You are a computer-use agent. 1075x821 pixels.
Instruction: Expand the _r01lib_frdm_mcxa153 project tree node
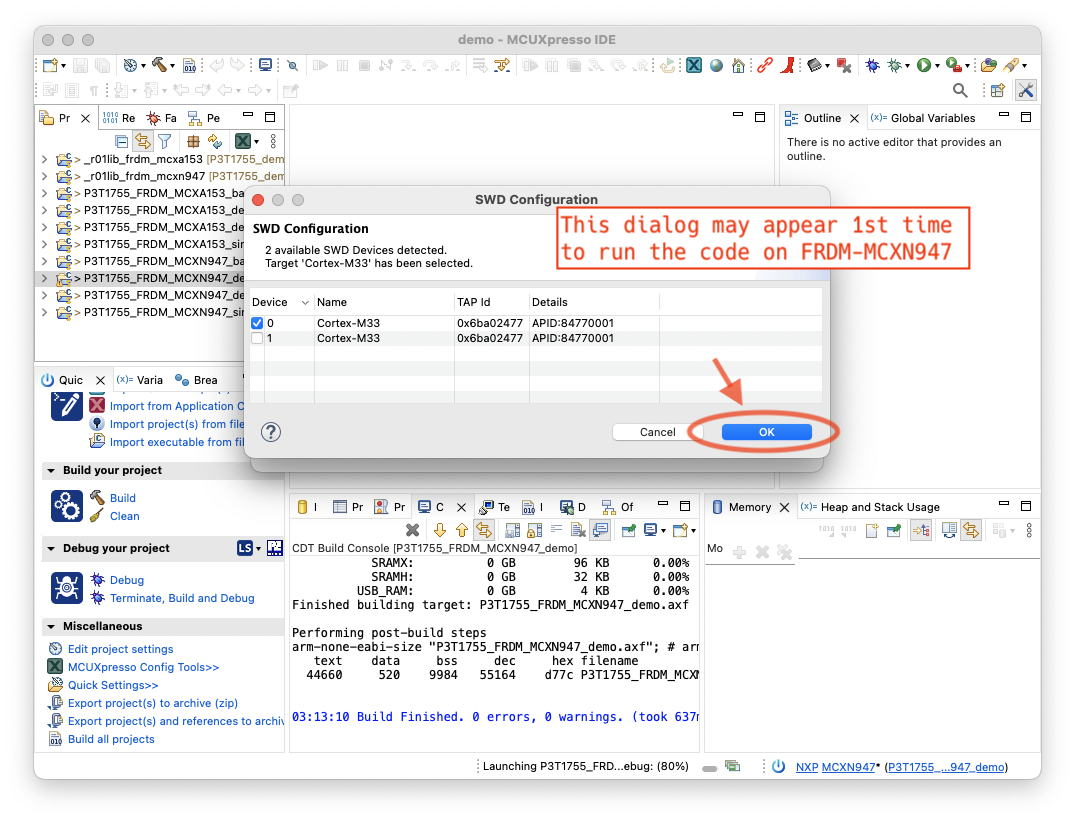[x=44, y=159]
